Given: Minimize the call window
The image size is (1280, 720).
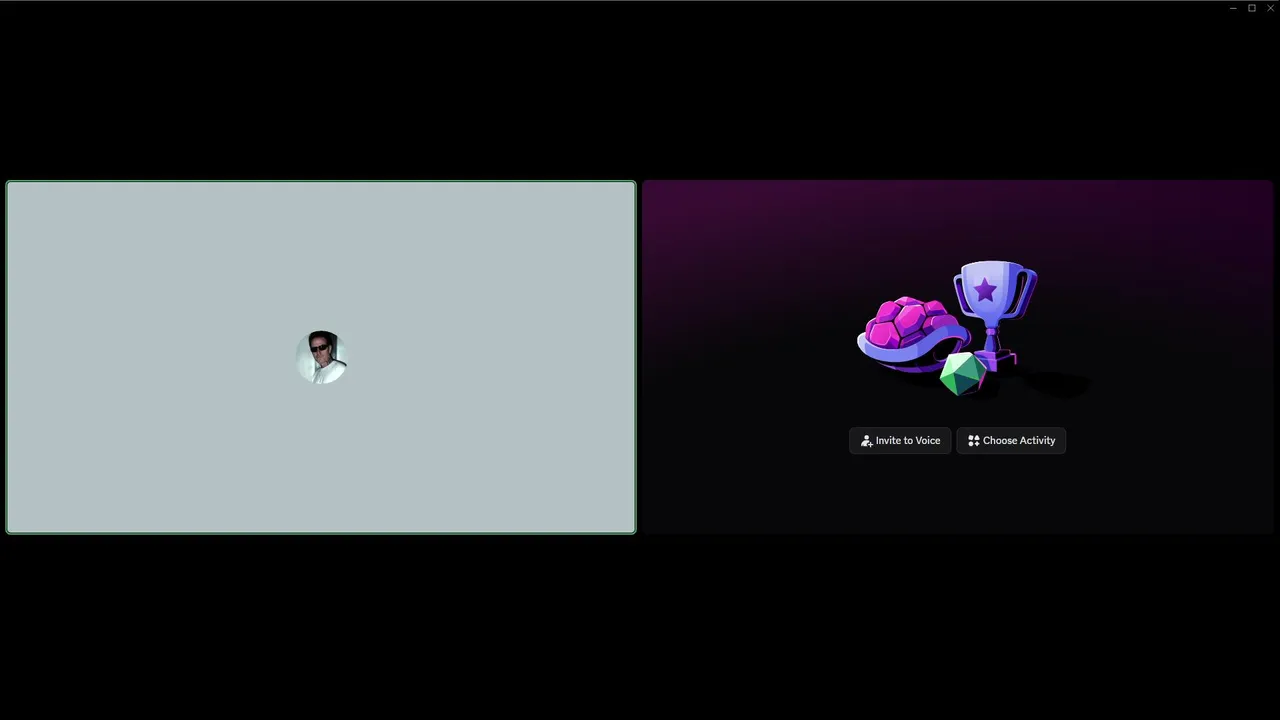Looking at the screenshot, I should pos(1233,8).
